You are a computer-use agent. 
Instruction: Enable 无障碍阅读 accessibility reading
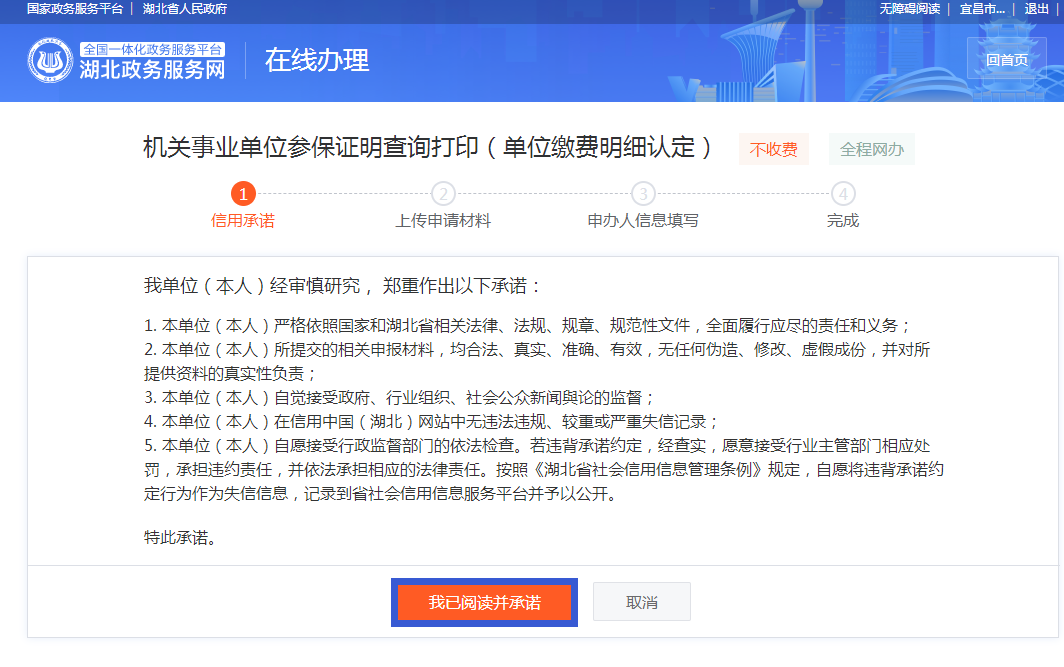[x=909, y=9]
